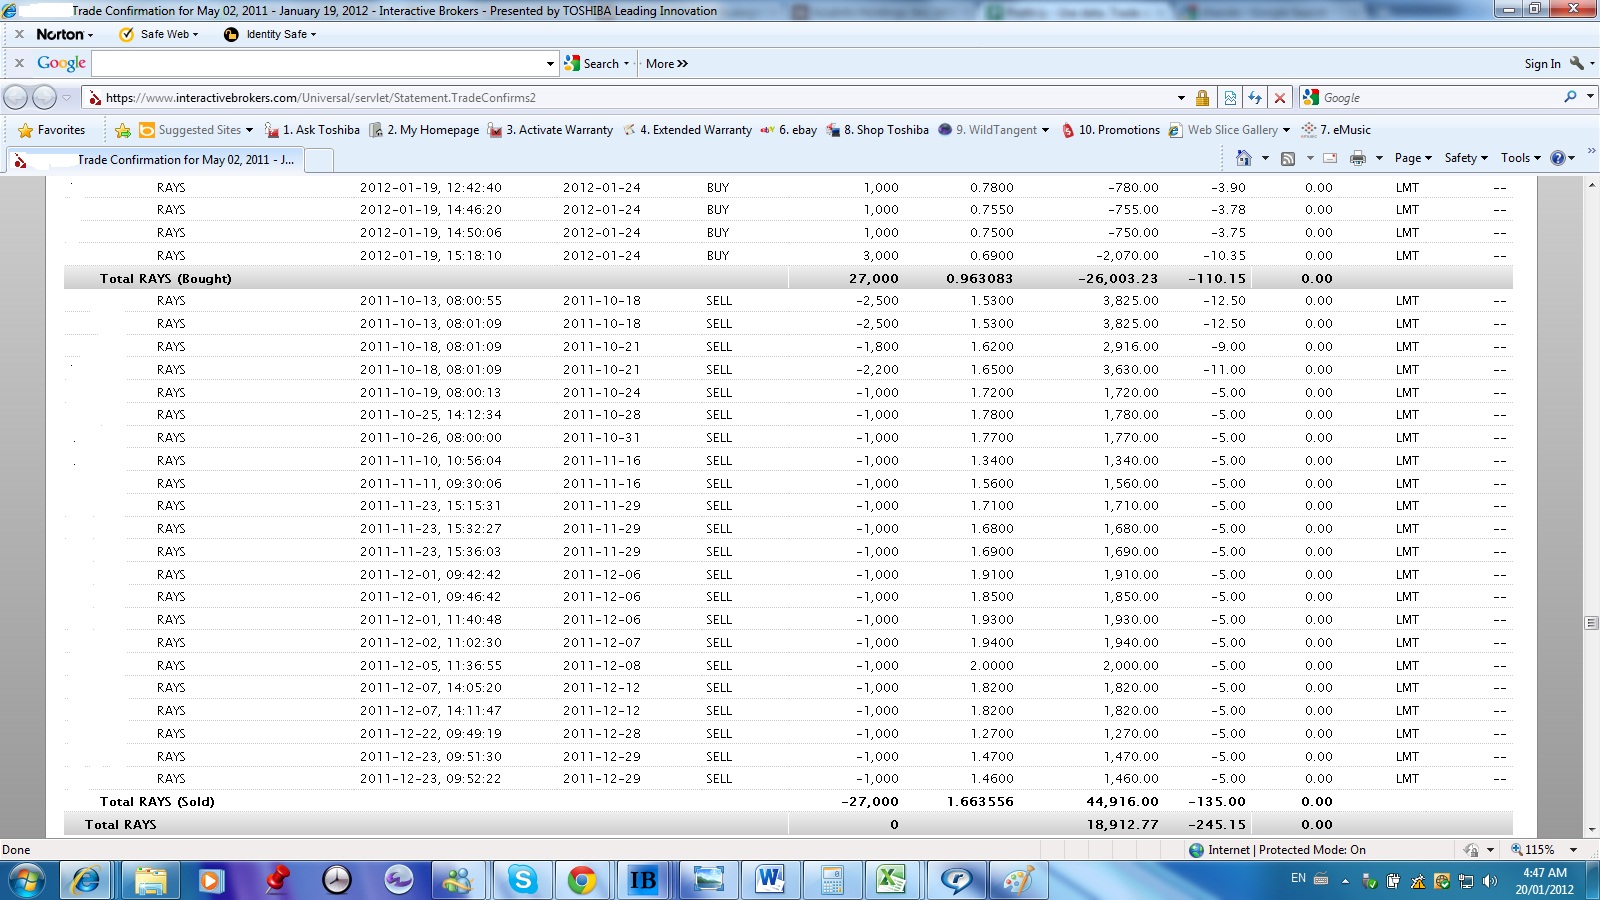The width and height of the screenshot is (1600, 900).
Task: Click the Home icon in command bar
Action: [1243, 158]
